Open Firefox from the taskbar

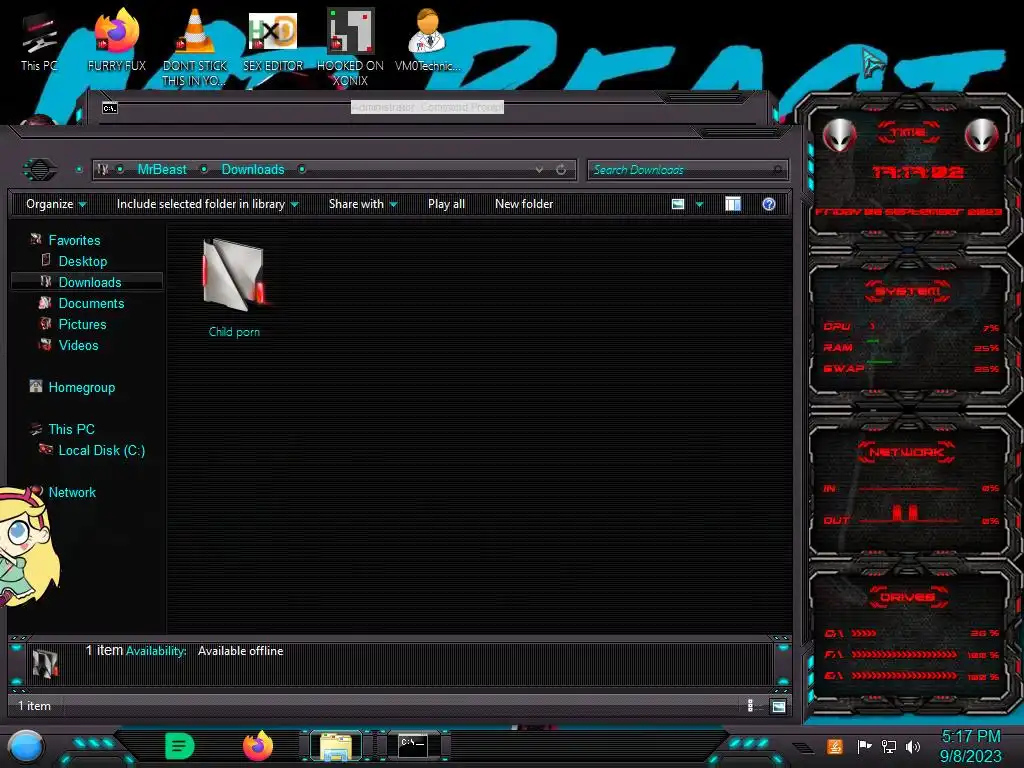258,746
